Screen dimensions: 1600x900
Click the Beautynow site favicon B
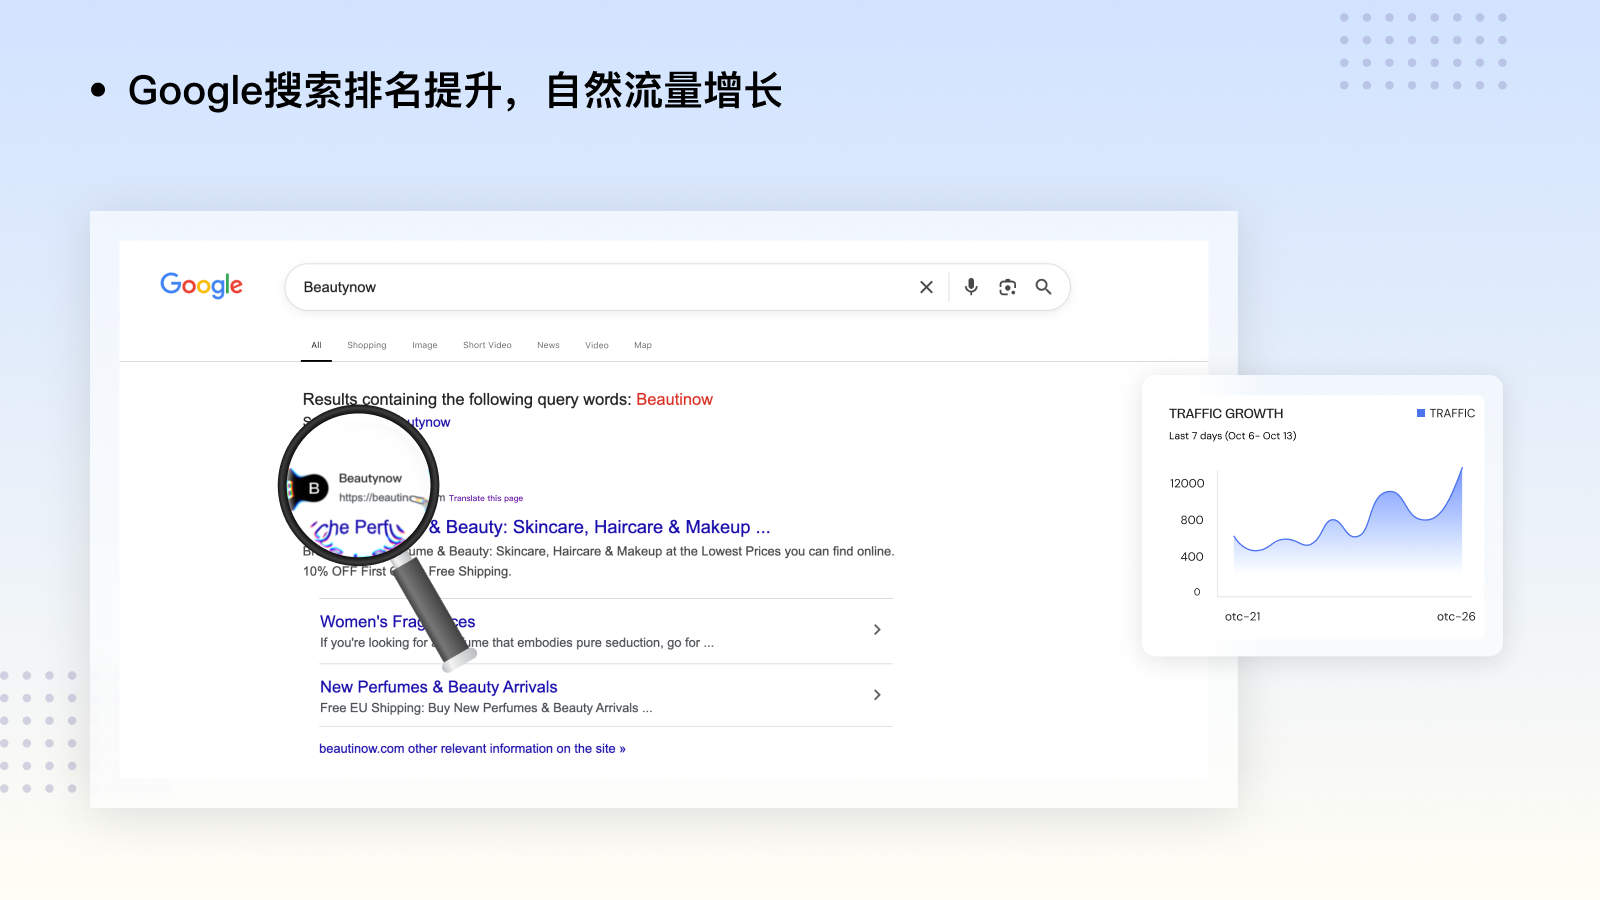click(313, 488)
